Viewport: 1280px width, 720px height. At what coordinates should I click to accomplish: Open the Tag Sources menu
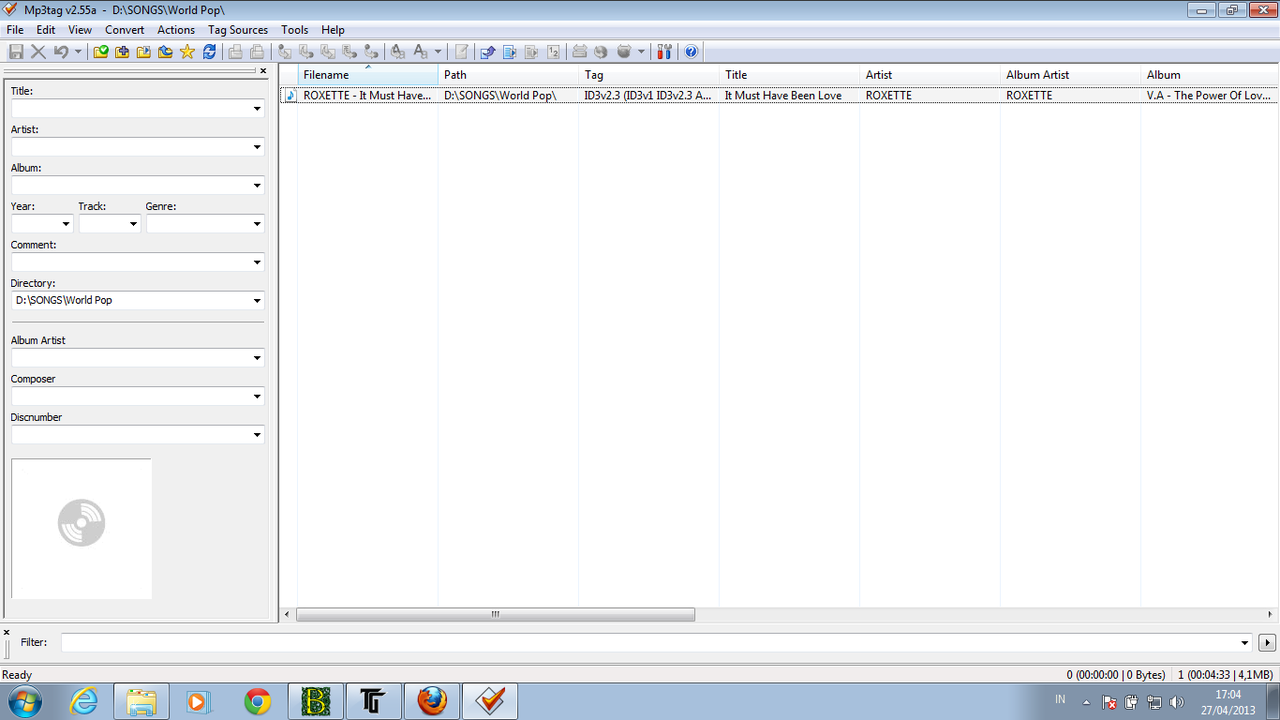(237, 30)
